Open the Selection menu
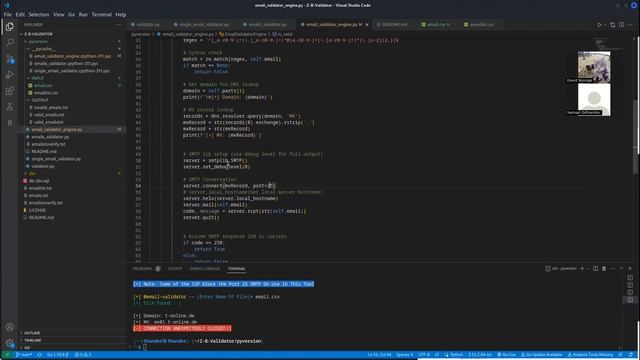This screenshot has height=360, width=640. pyautogui.click(x=39, y=14)
